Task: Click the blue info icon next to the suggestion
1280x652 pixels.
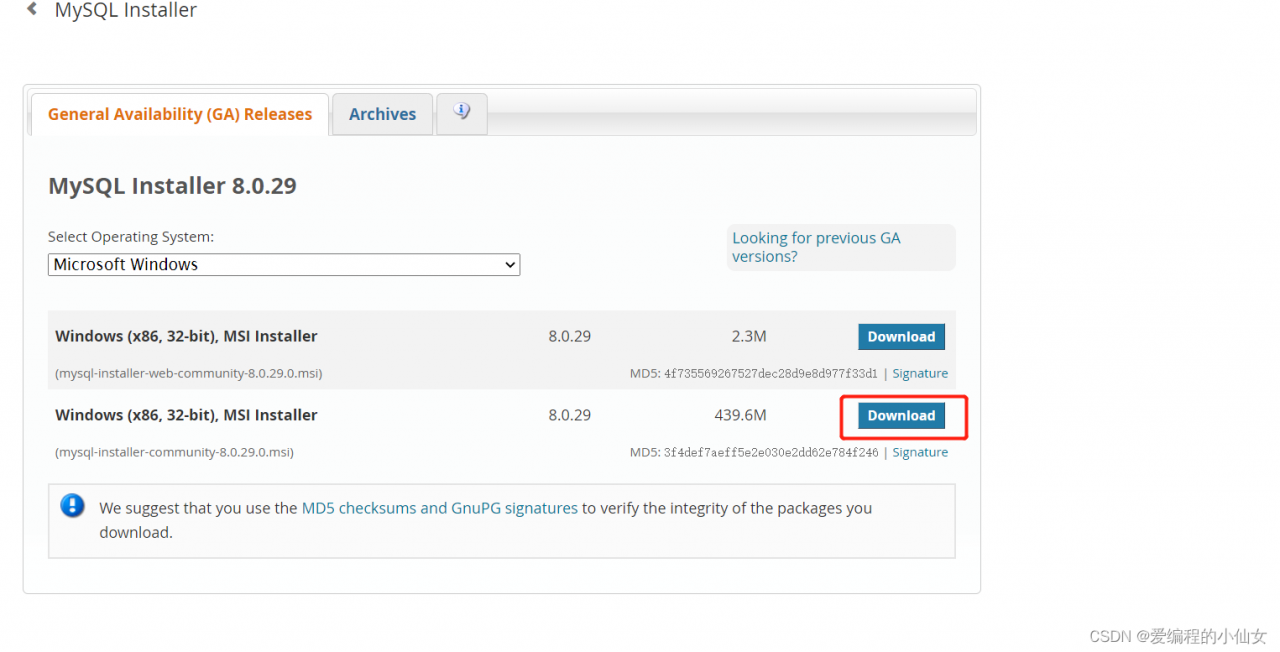Action: point(72,506)
